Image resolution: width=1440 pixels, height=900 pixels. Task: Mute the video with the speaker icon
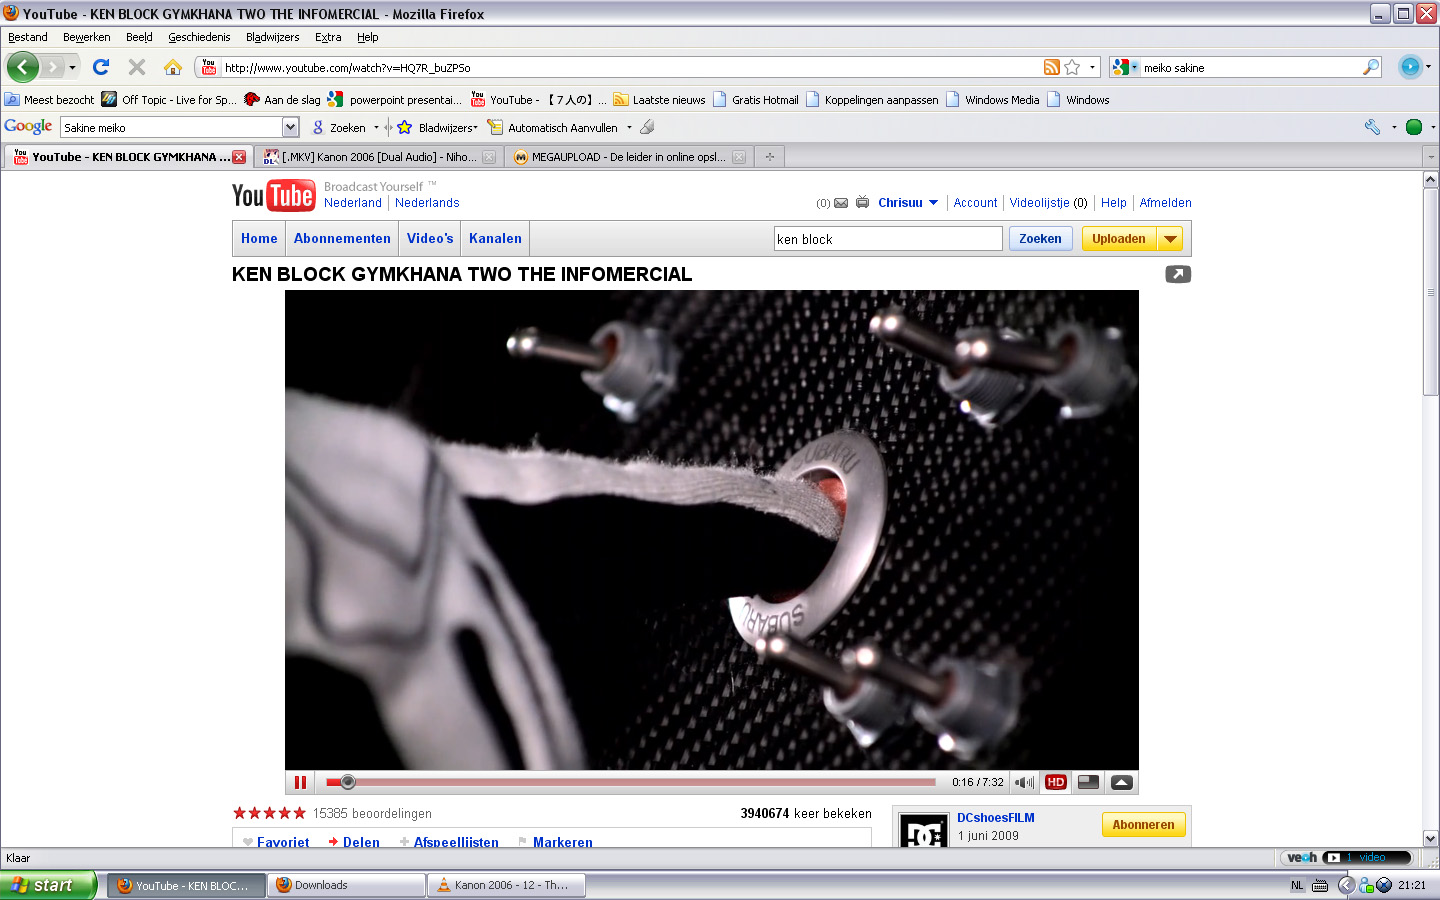1025,782
